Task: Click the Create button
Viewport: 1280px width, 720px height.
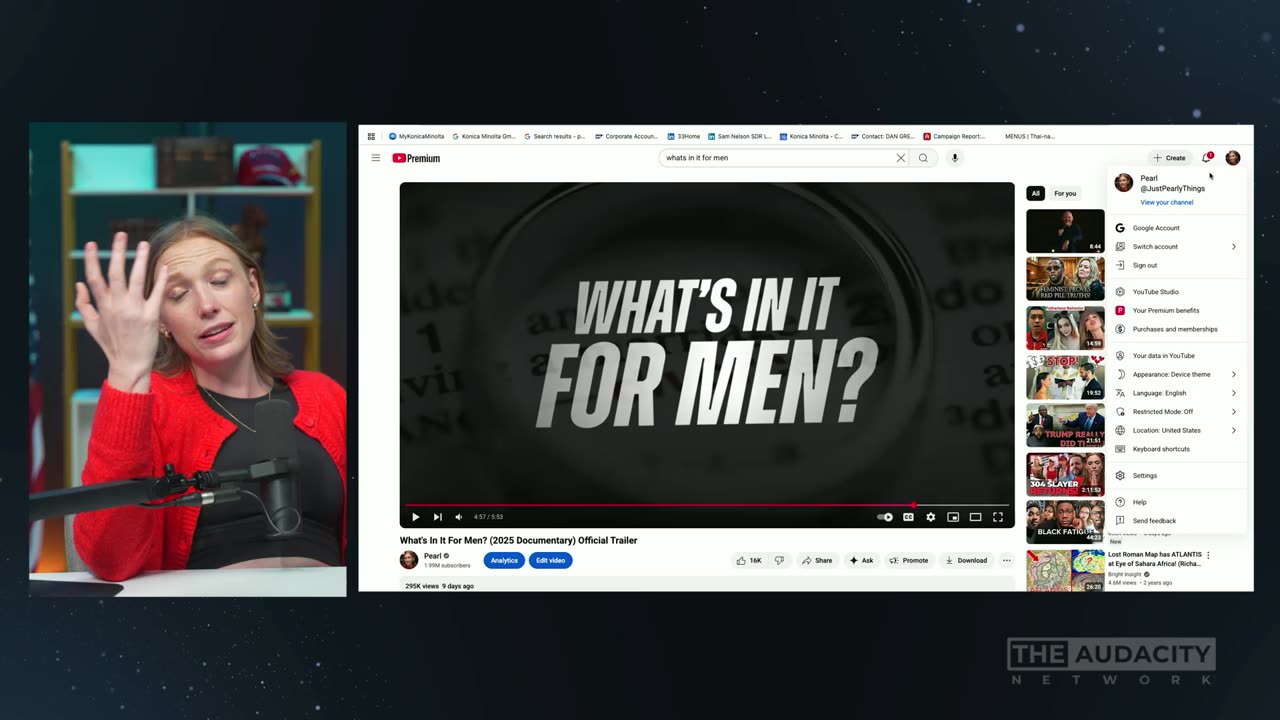Action: (1169, 158)
